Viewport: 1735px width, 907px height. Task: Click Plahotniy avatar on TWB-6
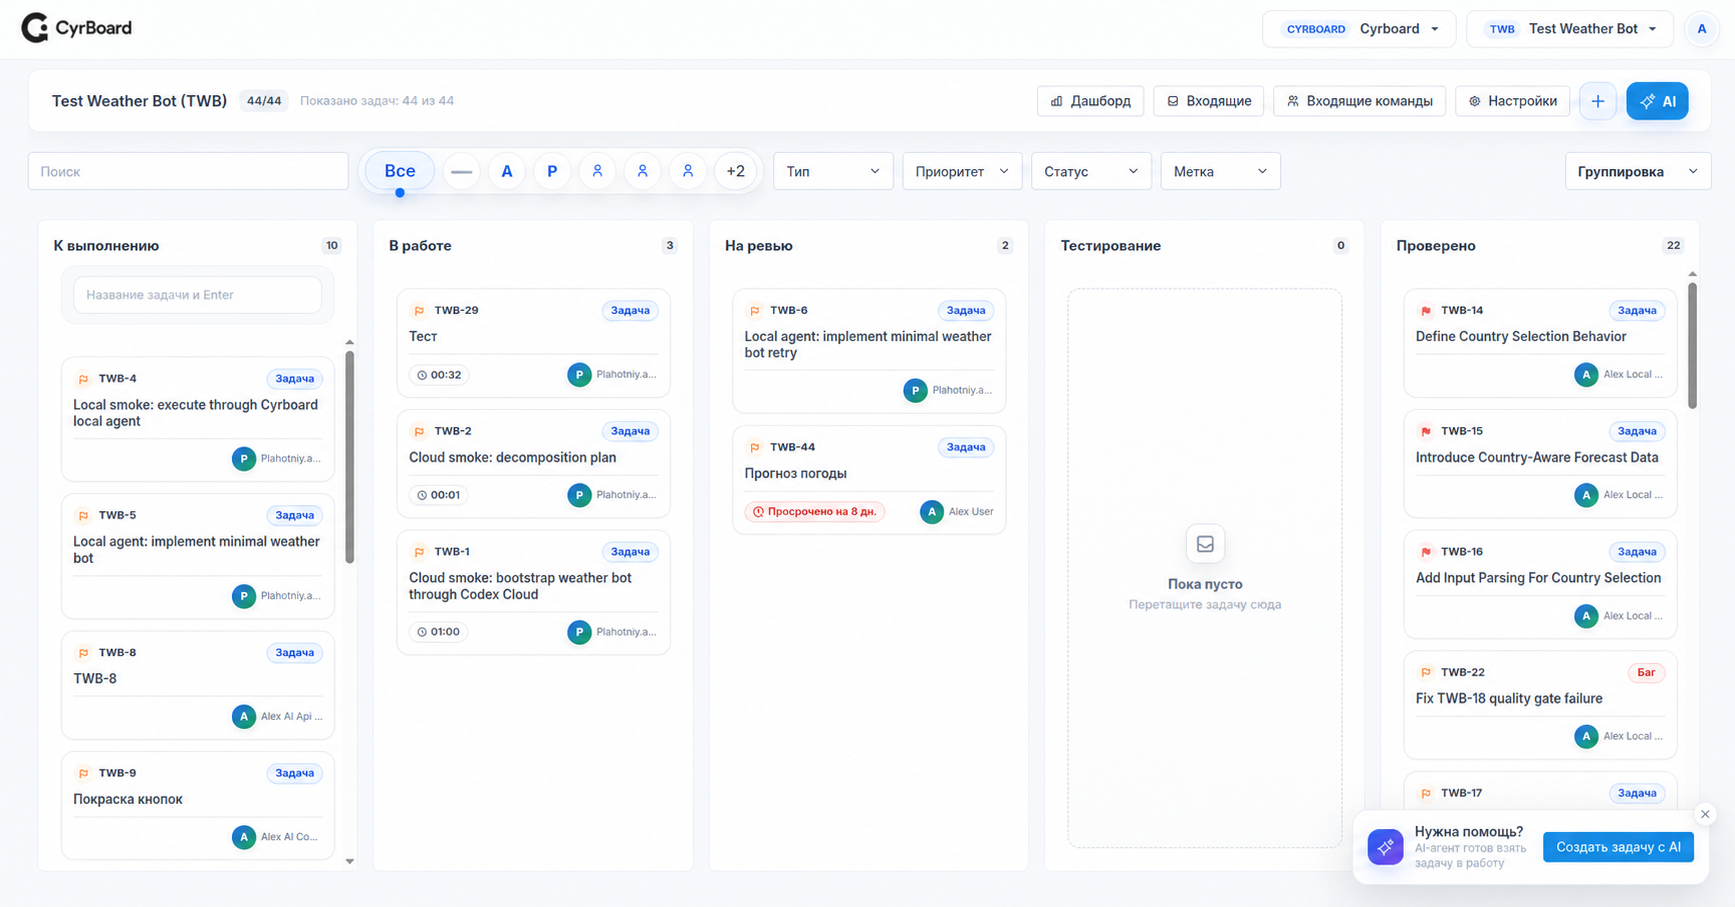(915, 391)
